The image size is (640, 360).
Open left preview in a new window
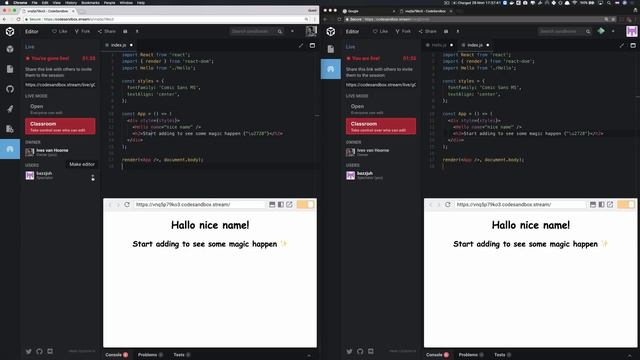(x=289, y=204)
